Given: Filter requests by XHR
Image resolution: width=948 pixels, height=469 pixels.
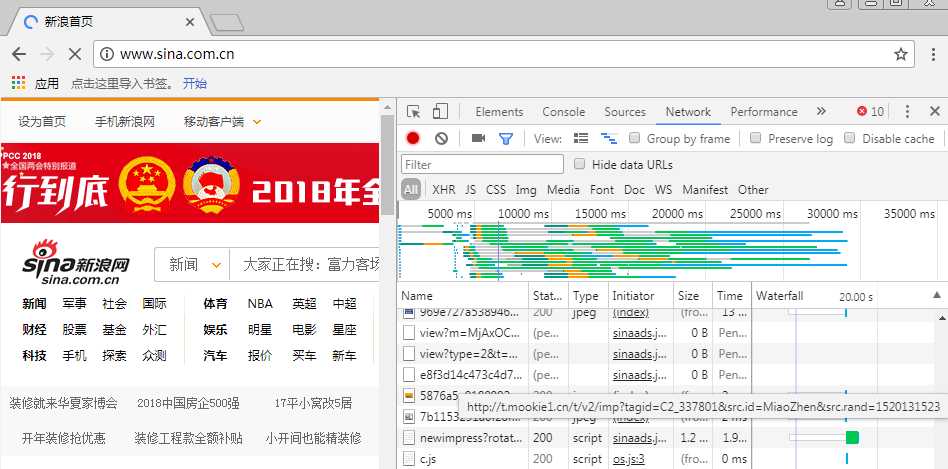Looking at the screenshot, I should click(444, 190).
